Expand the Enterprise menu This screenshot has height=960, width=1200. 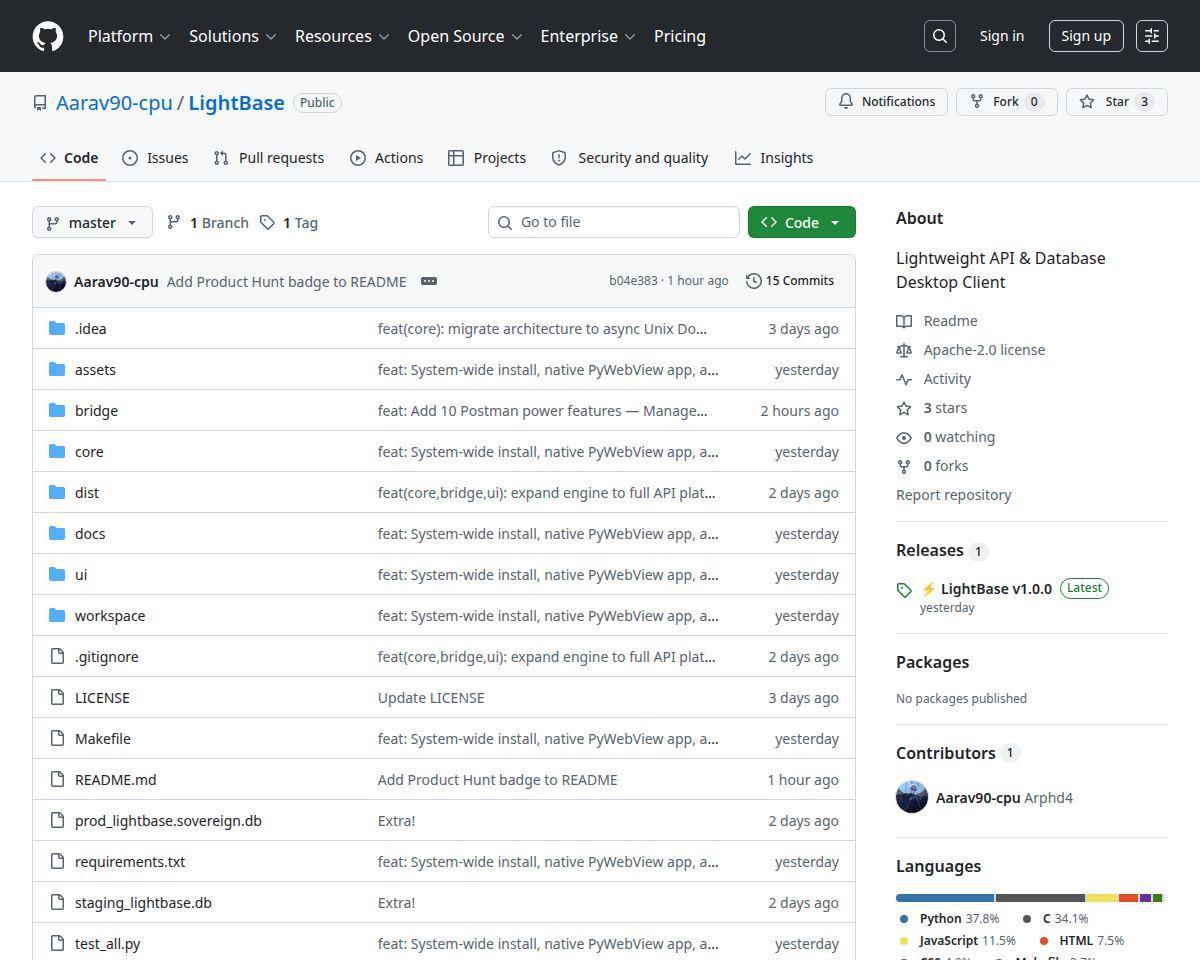588,36
